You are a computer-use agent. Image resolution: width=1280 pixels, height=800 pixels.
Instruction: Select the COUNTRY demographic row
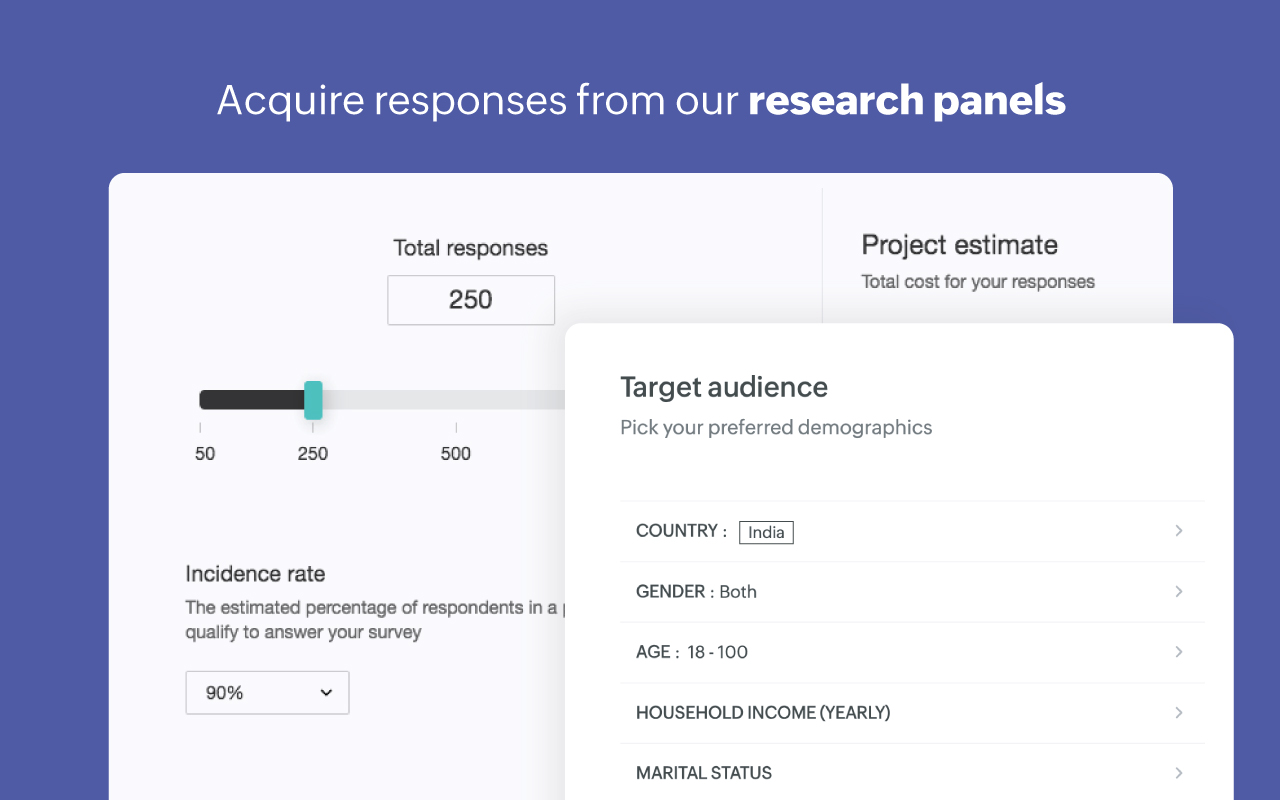[x=681, y=531]
